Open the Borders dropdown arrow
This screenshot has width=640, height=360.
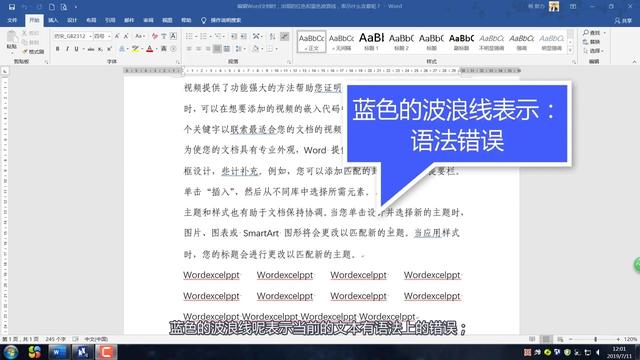click(x=276, y=49)
